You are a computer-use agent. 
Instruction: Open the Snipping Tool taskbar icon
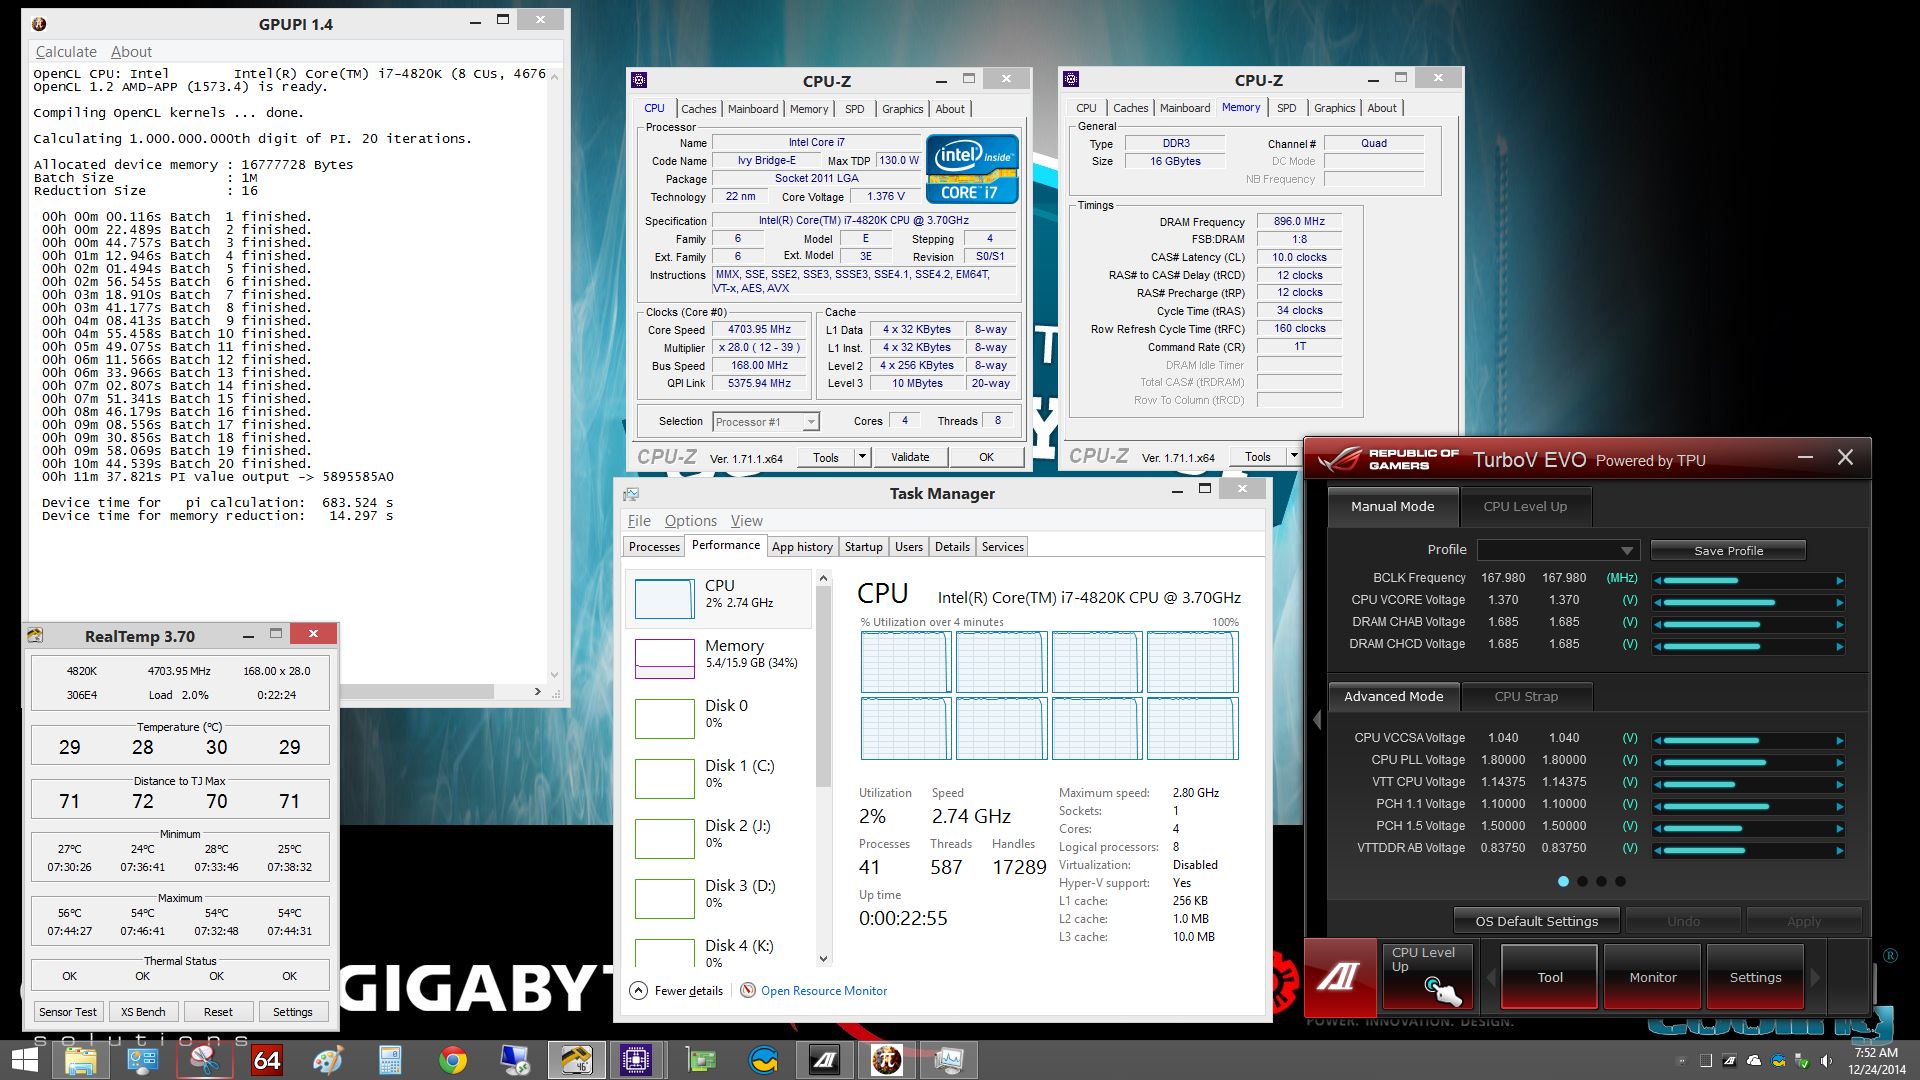pyautogui.click(x=205, y=1060)
